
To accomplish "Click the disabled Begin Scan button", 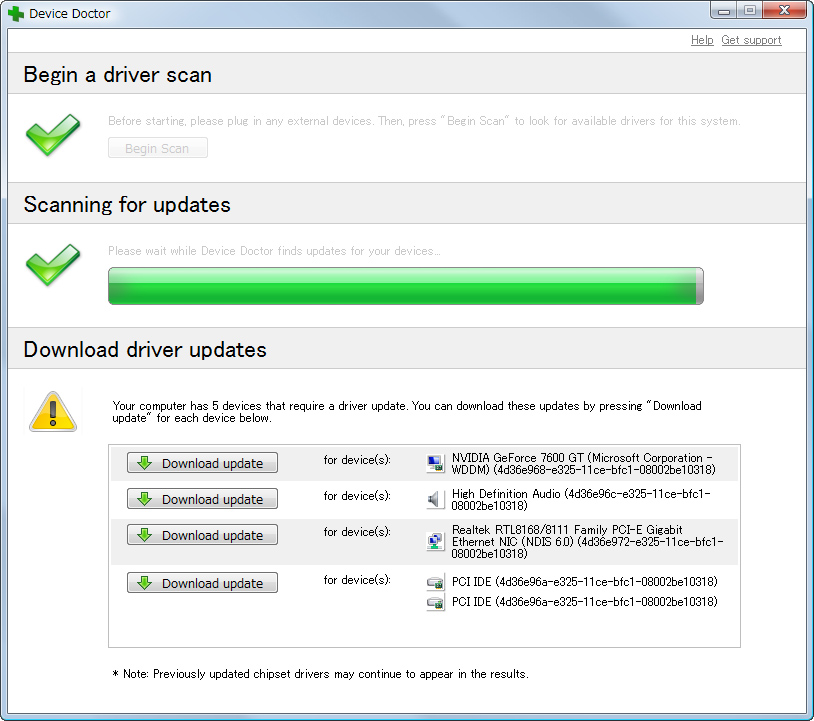I will 158,148.
